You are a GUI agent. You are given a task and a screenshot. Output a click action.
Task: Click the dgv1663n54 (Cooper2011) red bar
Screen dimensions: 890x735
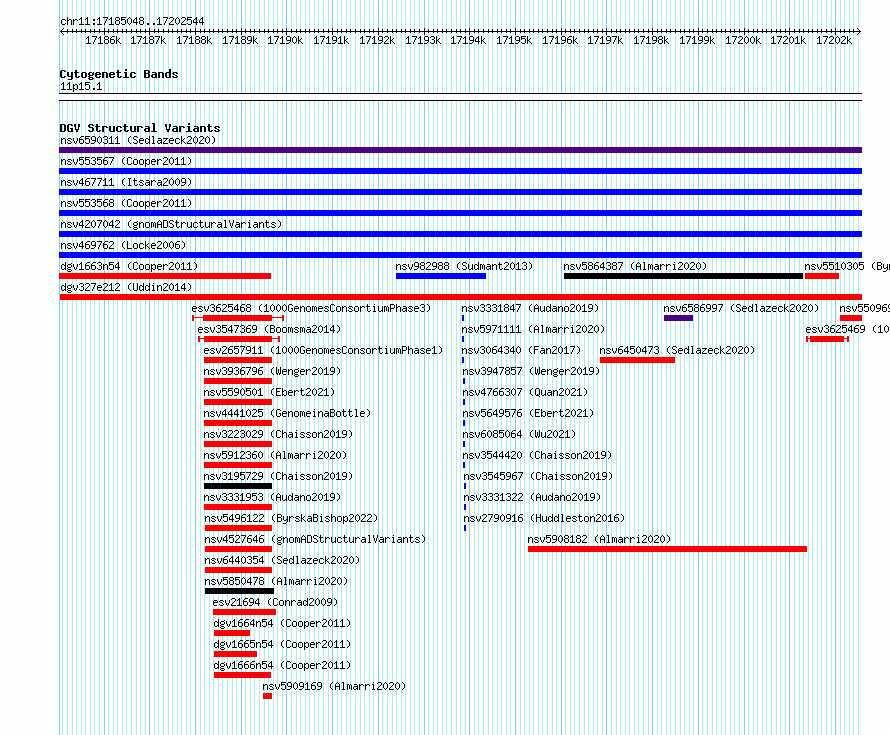pos(165,276)
